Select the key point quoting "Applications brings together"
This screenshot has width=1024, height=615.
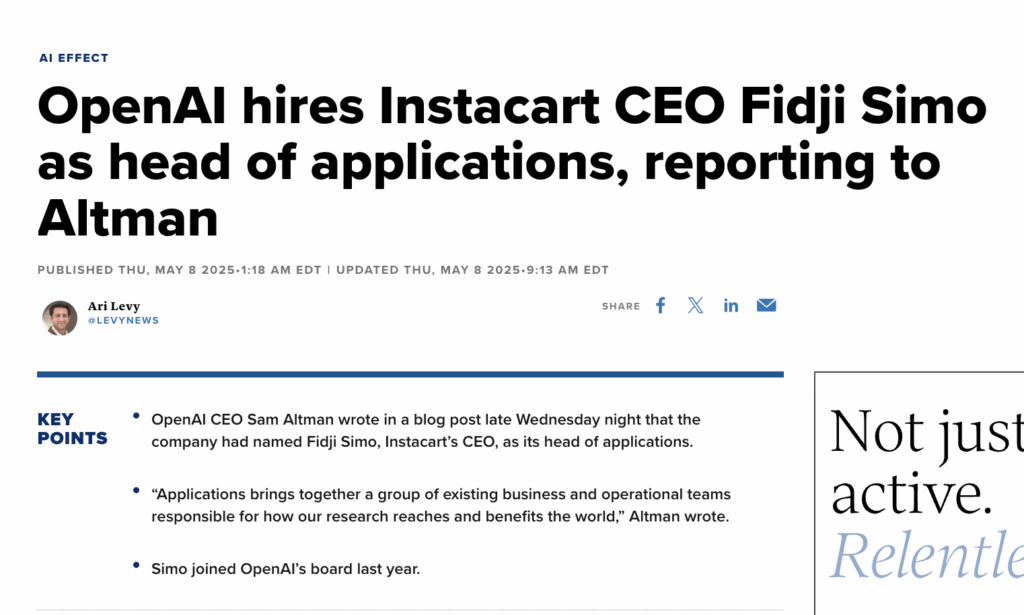coord(440,506)
